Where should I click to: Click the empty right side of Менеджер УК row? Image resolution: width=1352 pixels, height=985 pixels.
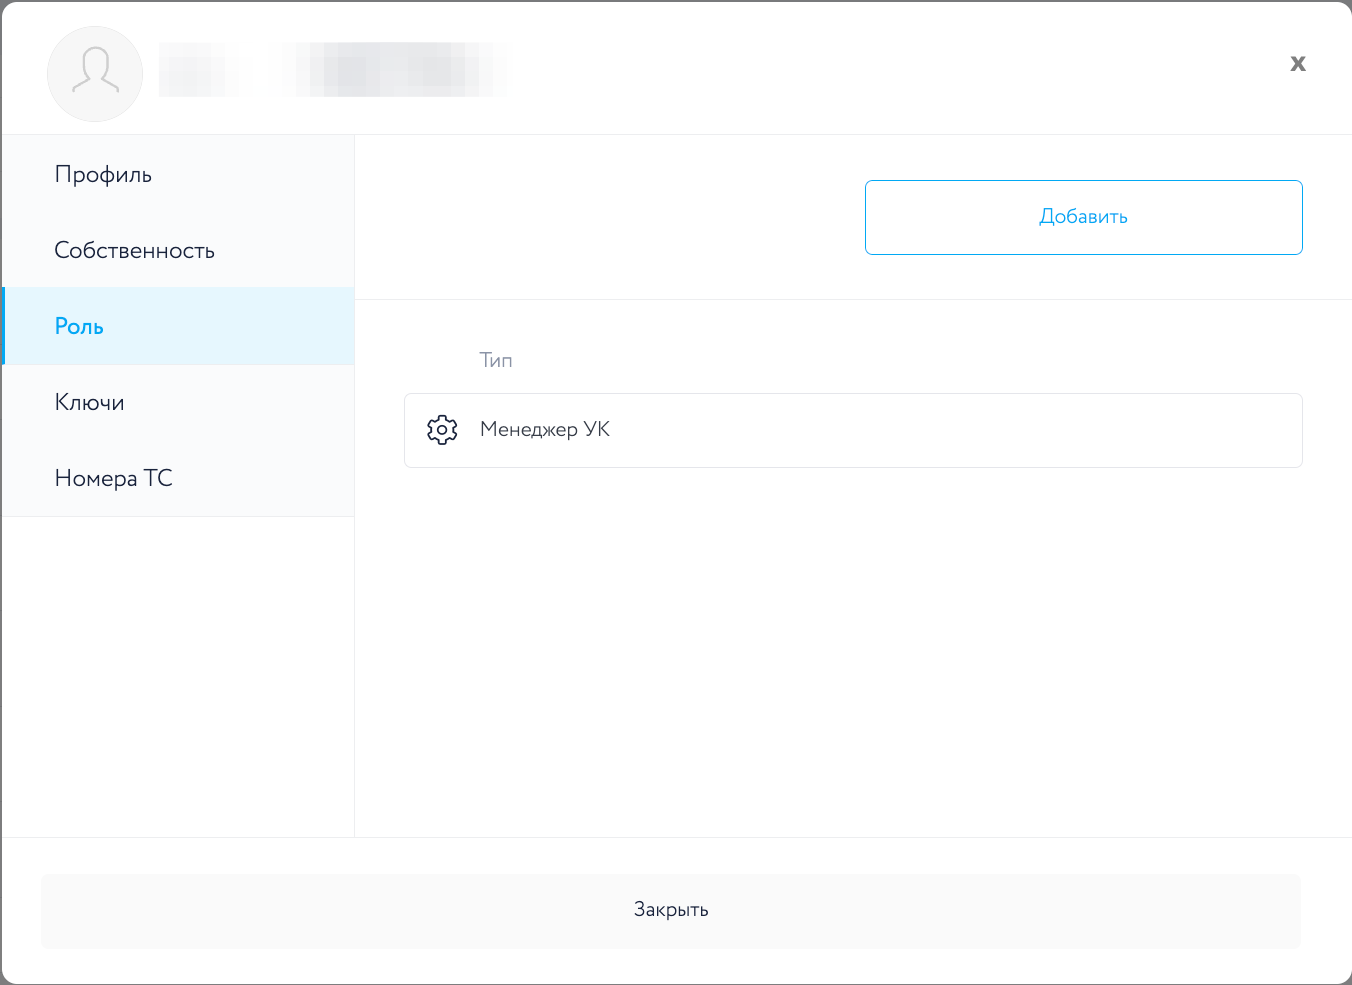point(1000,430)
